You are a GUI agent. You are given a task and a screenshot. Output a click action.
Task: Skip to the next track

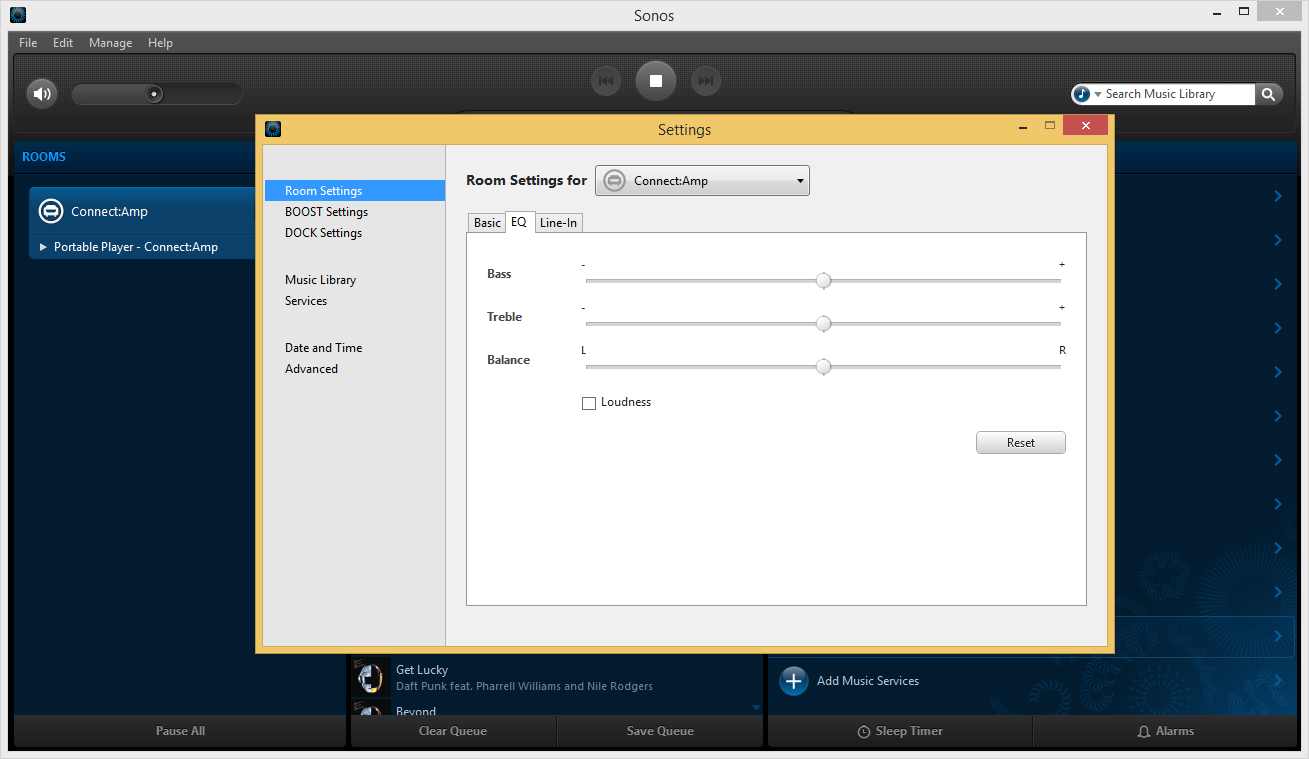pyautogui.click(x=706, y=81)
